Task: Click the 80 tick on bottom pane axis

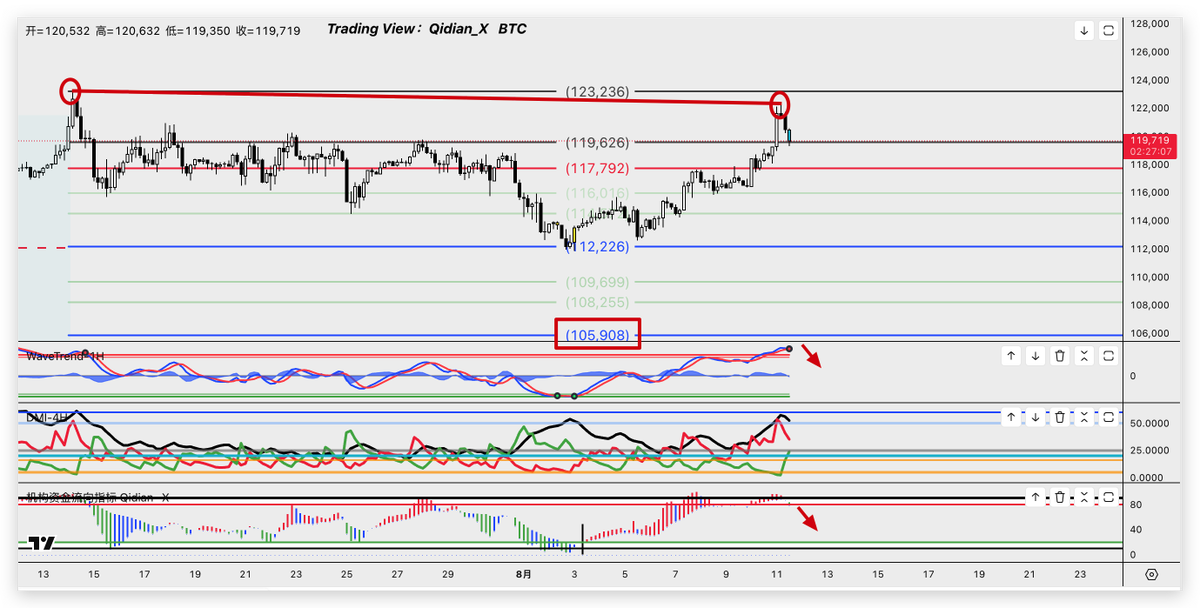Action: (x=1136, y=505)
